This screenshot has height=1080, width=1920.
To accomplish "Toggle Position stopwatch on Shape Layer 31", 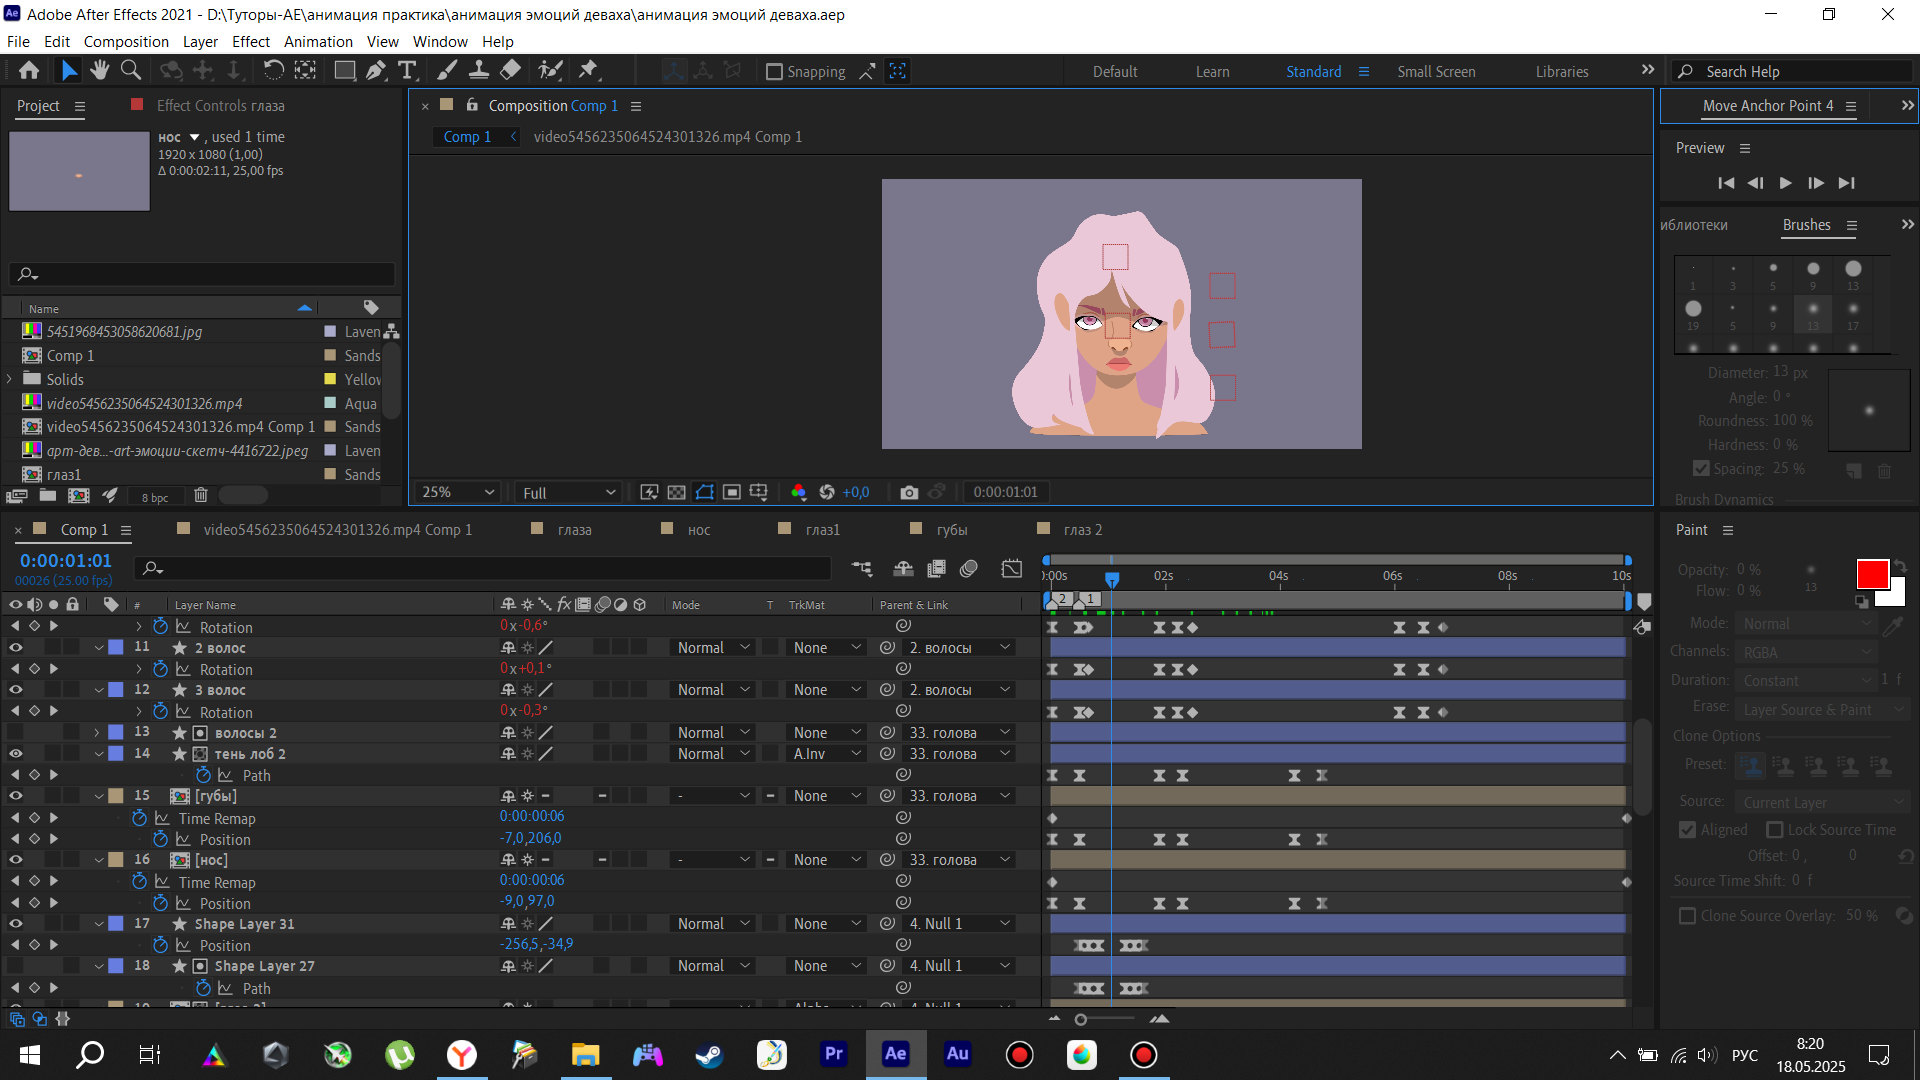I will coord(160,945).
